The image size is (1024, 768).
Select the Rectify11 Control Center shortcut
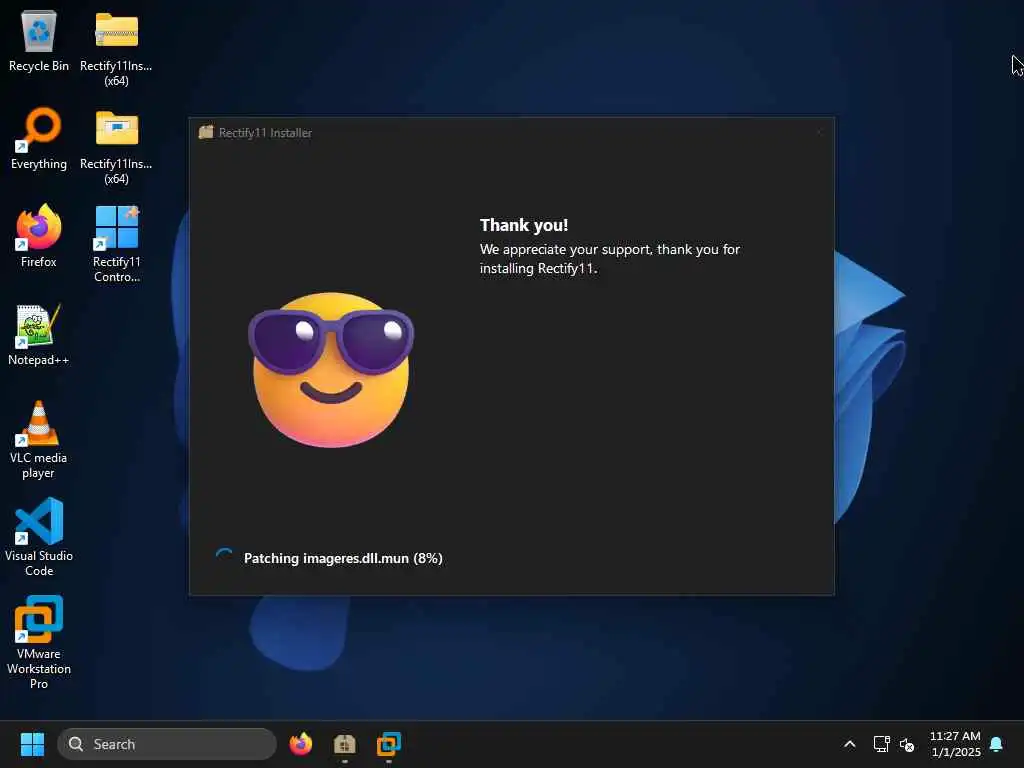coord(116,244)
